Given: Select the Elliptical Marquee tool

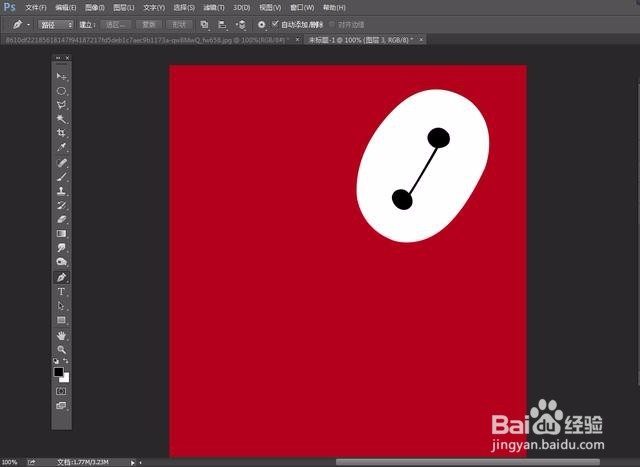Looking at the screenshot, I should click(x=62, y=91).
